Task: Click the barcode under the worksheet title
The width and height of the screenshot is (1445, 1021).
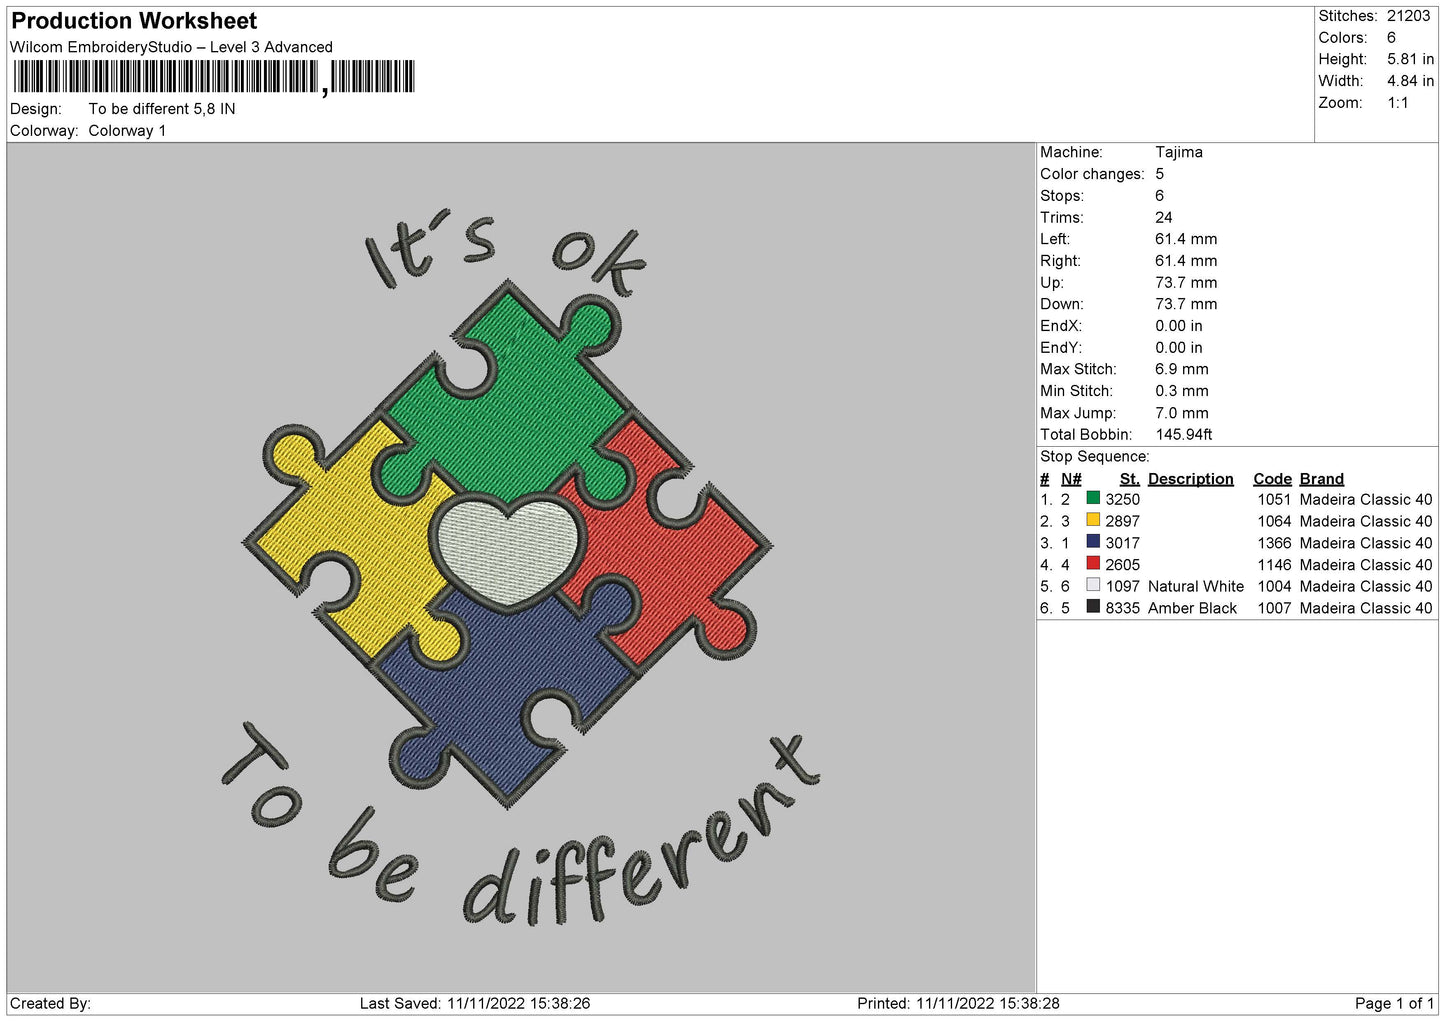Action: (213, 77)
